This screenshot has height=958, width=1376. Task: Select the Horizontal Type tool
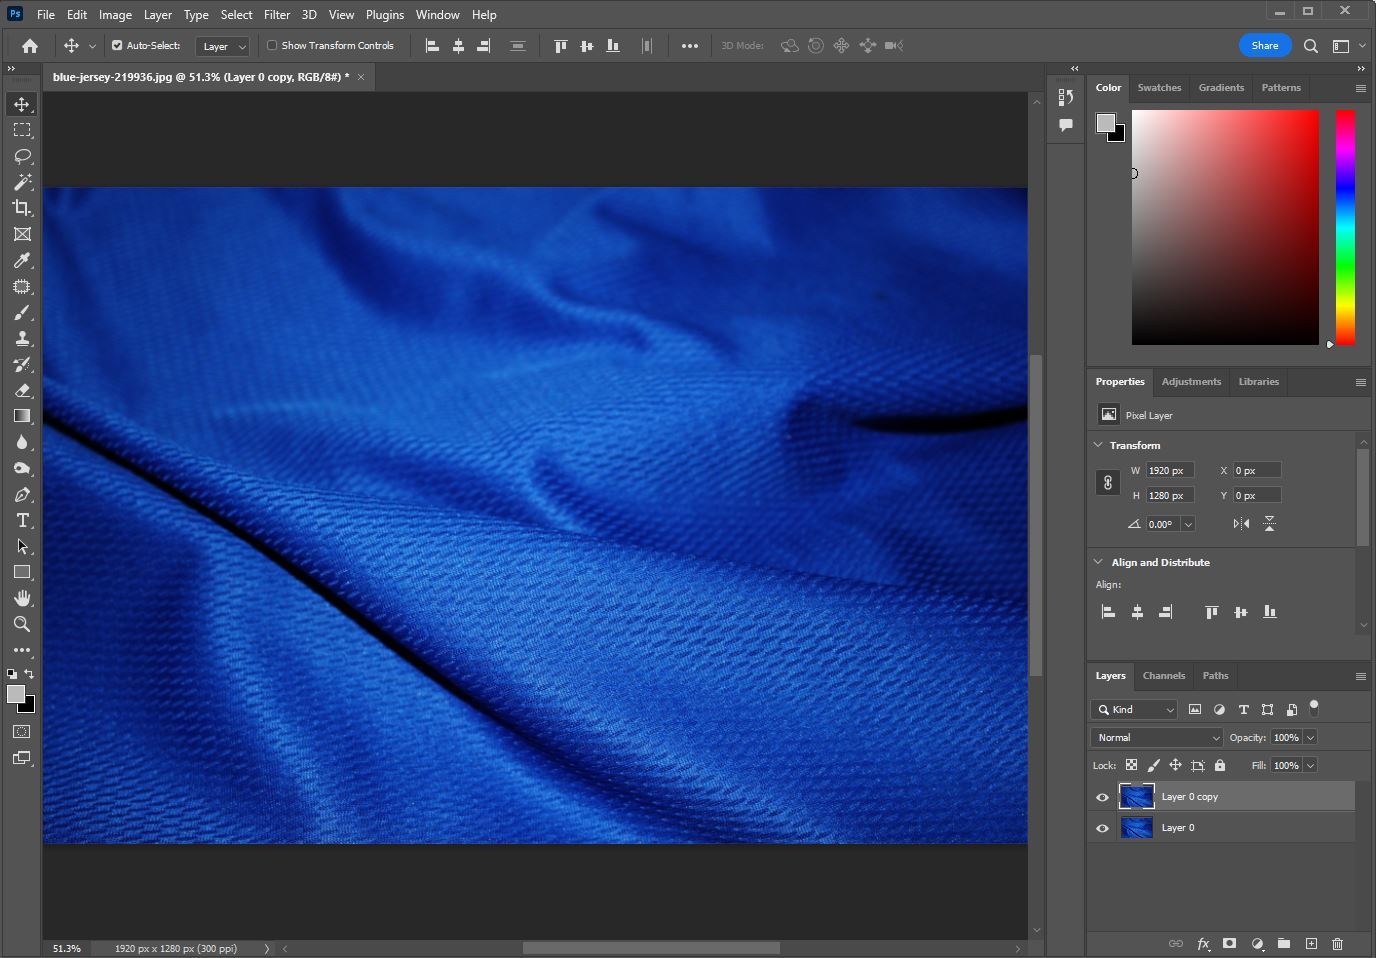[22, 520]
